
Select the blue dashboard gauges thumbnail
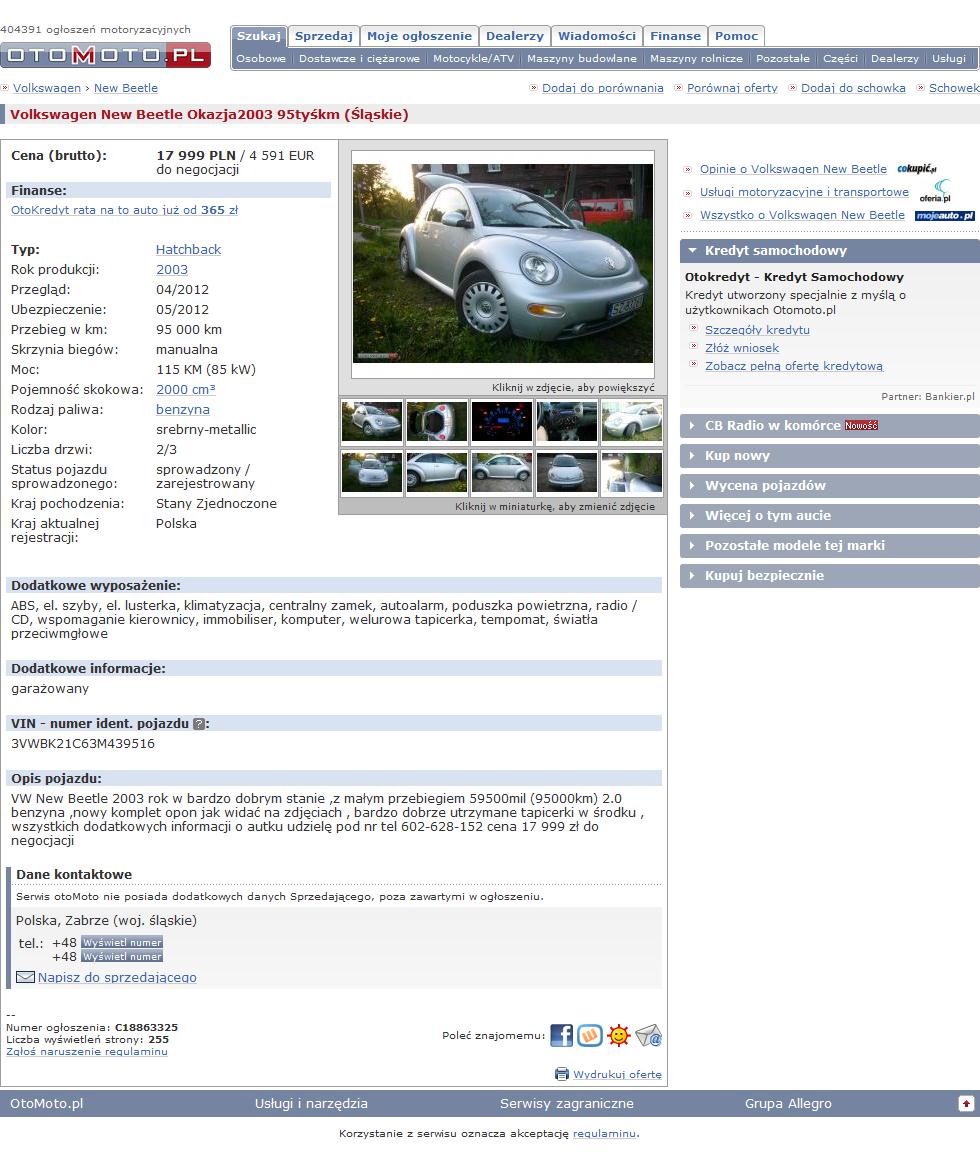pos(502,421)
